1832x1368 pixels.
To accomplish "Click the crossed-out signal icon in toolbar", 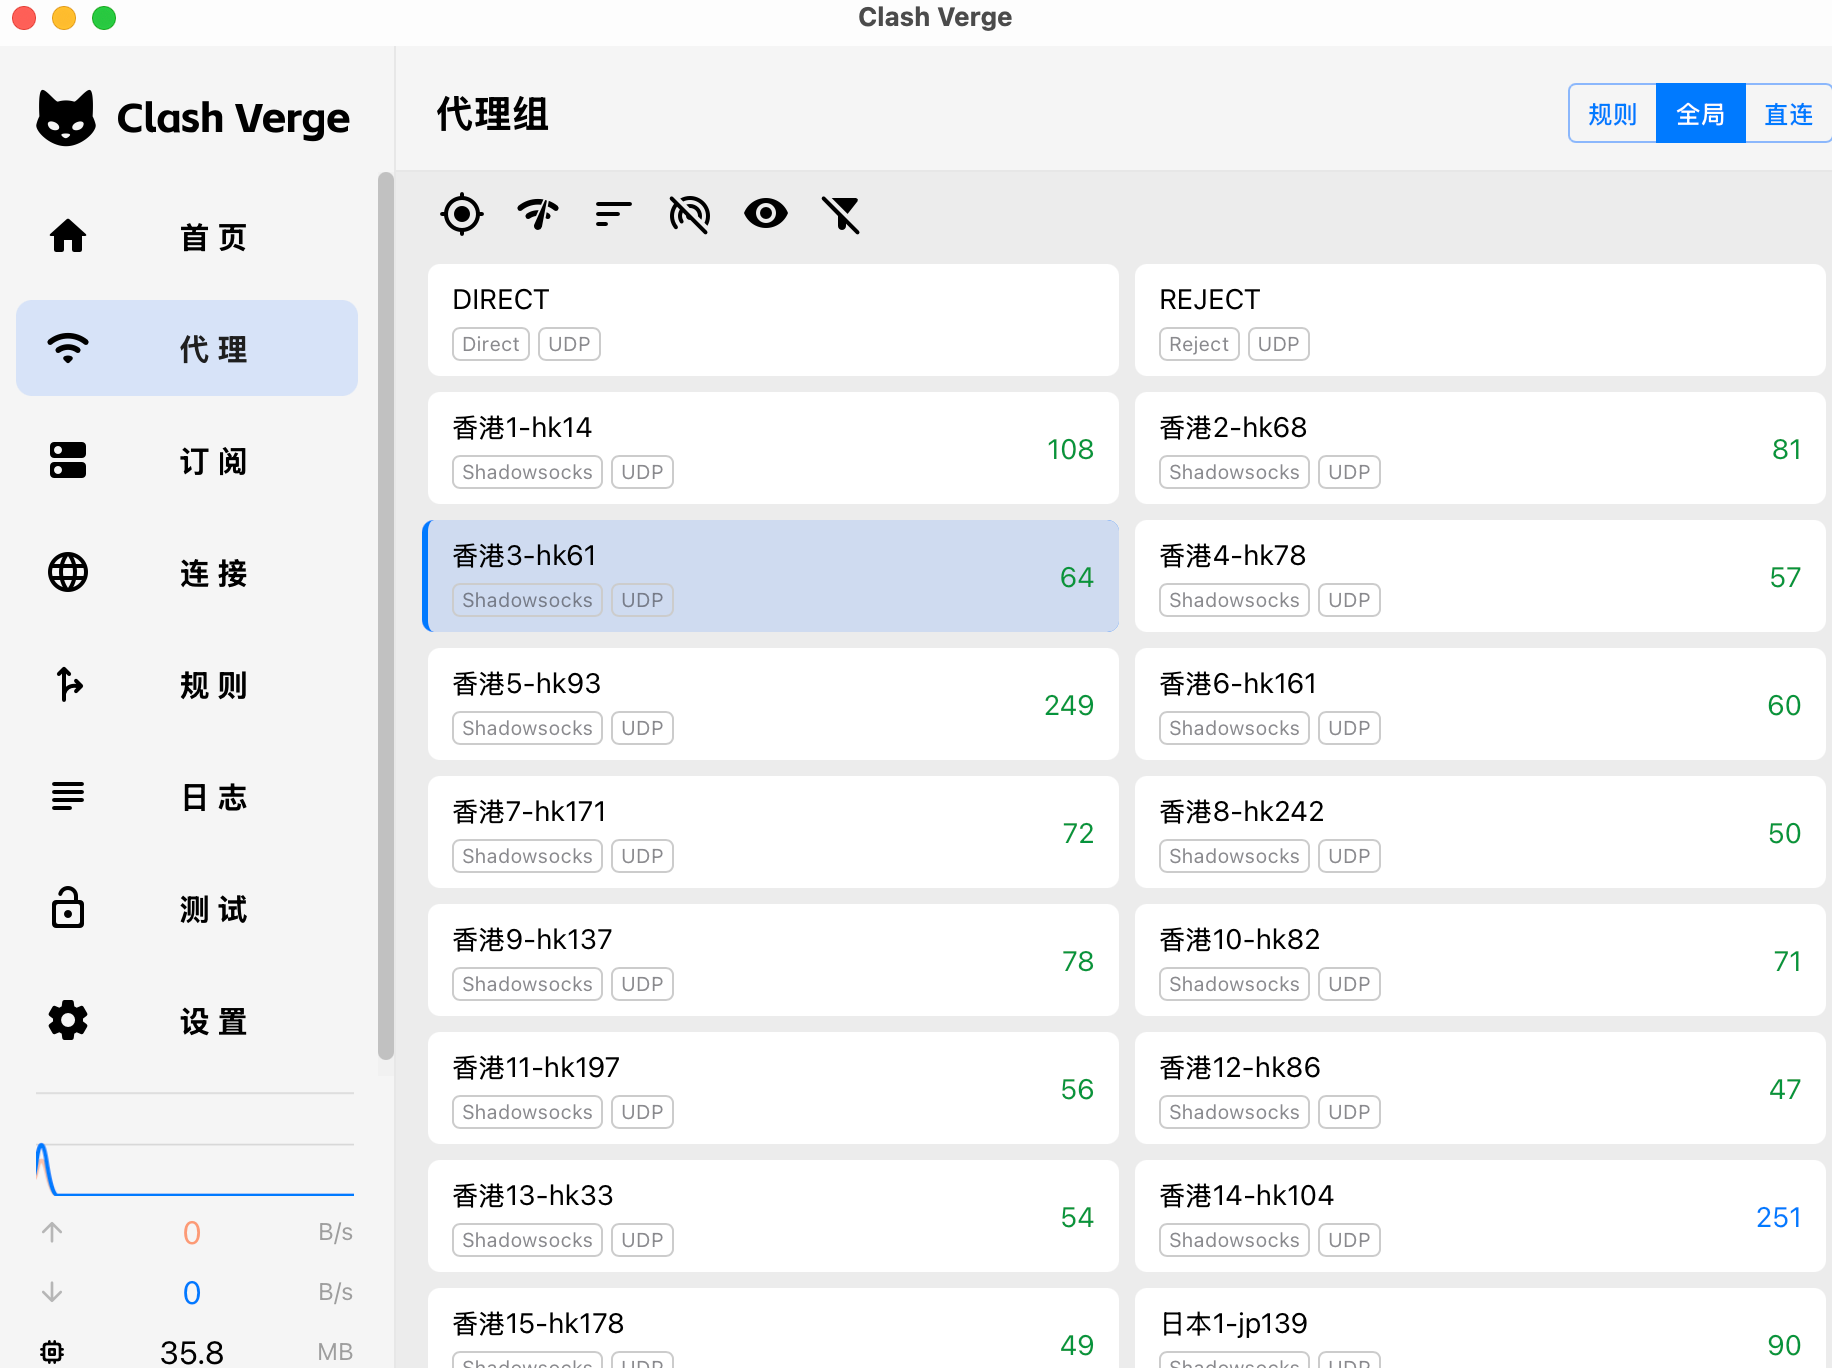I will 689,214.
